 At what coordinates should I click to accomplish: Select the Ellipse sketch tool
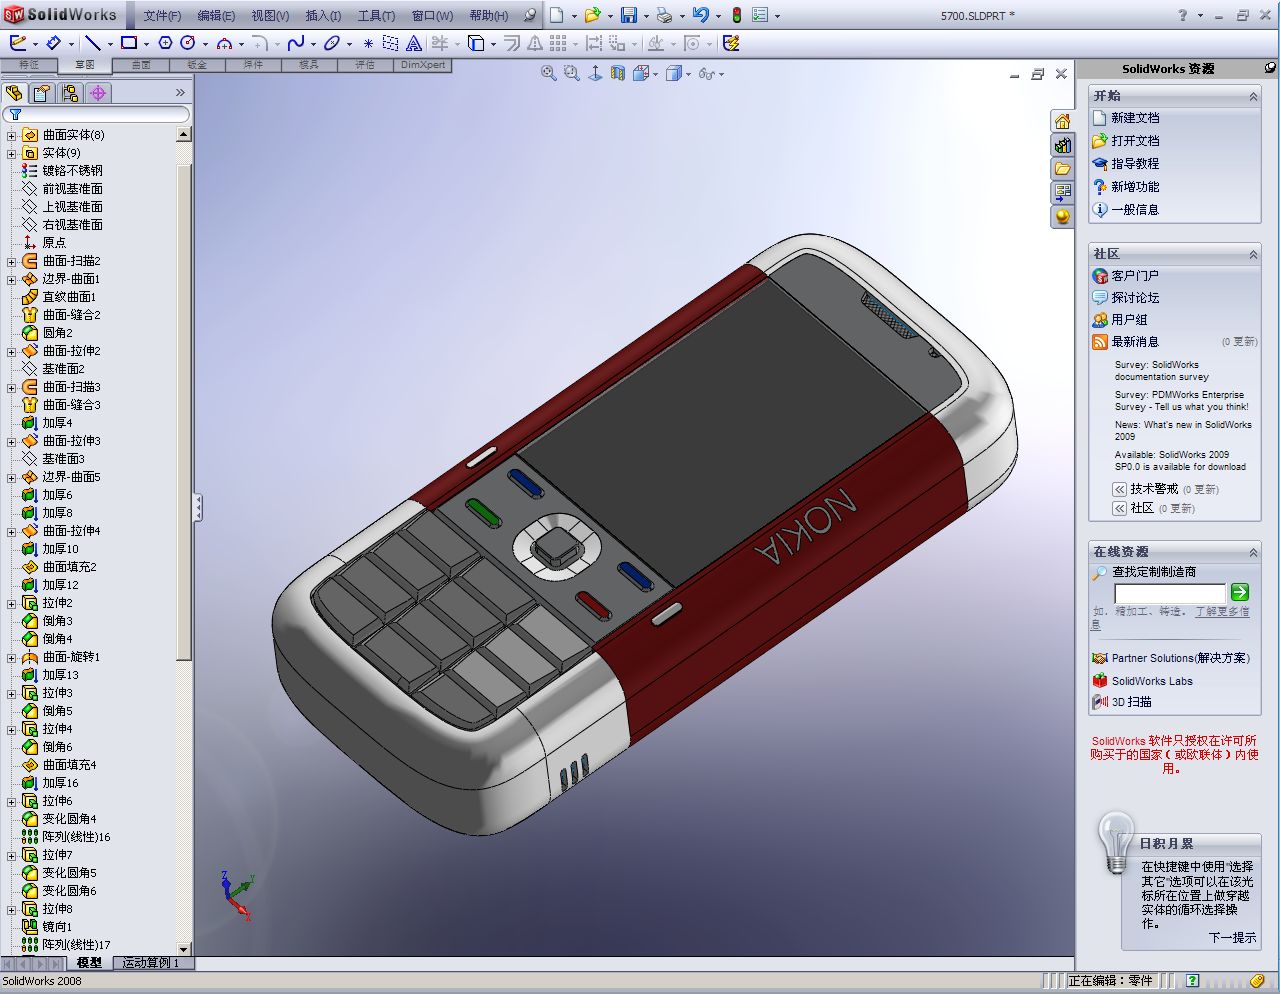pos(331,43)
